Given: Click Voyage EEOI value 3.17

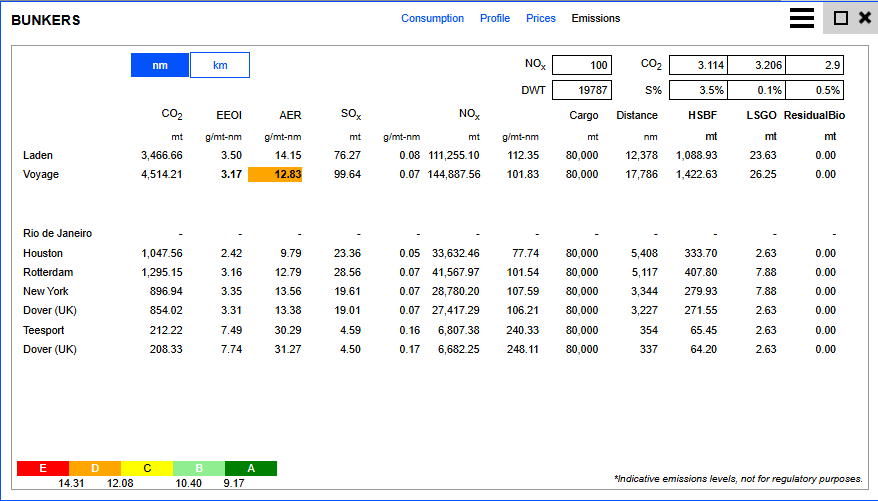Looking at the screenshot, I should coord(231,174).
